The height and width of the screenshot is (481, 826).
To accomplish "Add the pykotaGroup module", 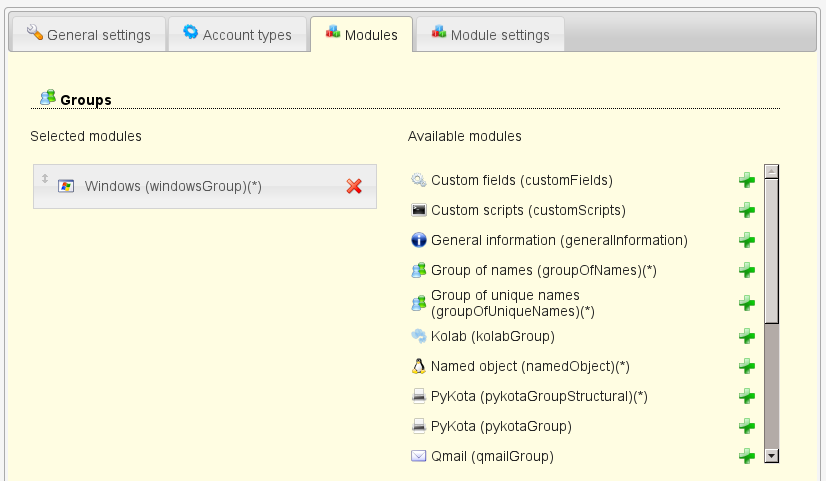I will click(746, 427).
